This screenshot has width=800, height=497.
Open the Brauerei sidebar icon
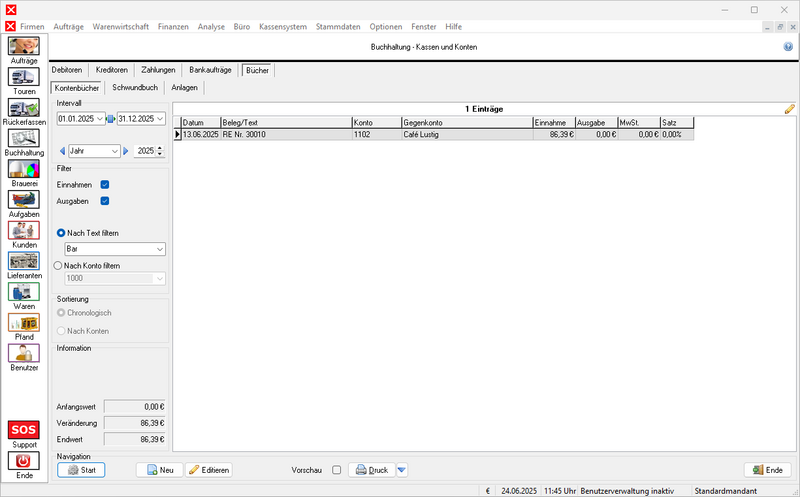click(24, 169)
